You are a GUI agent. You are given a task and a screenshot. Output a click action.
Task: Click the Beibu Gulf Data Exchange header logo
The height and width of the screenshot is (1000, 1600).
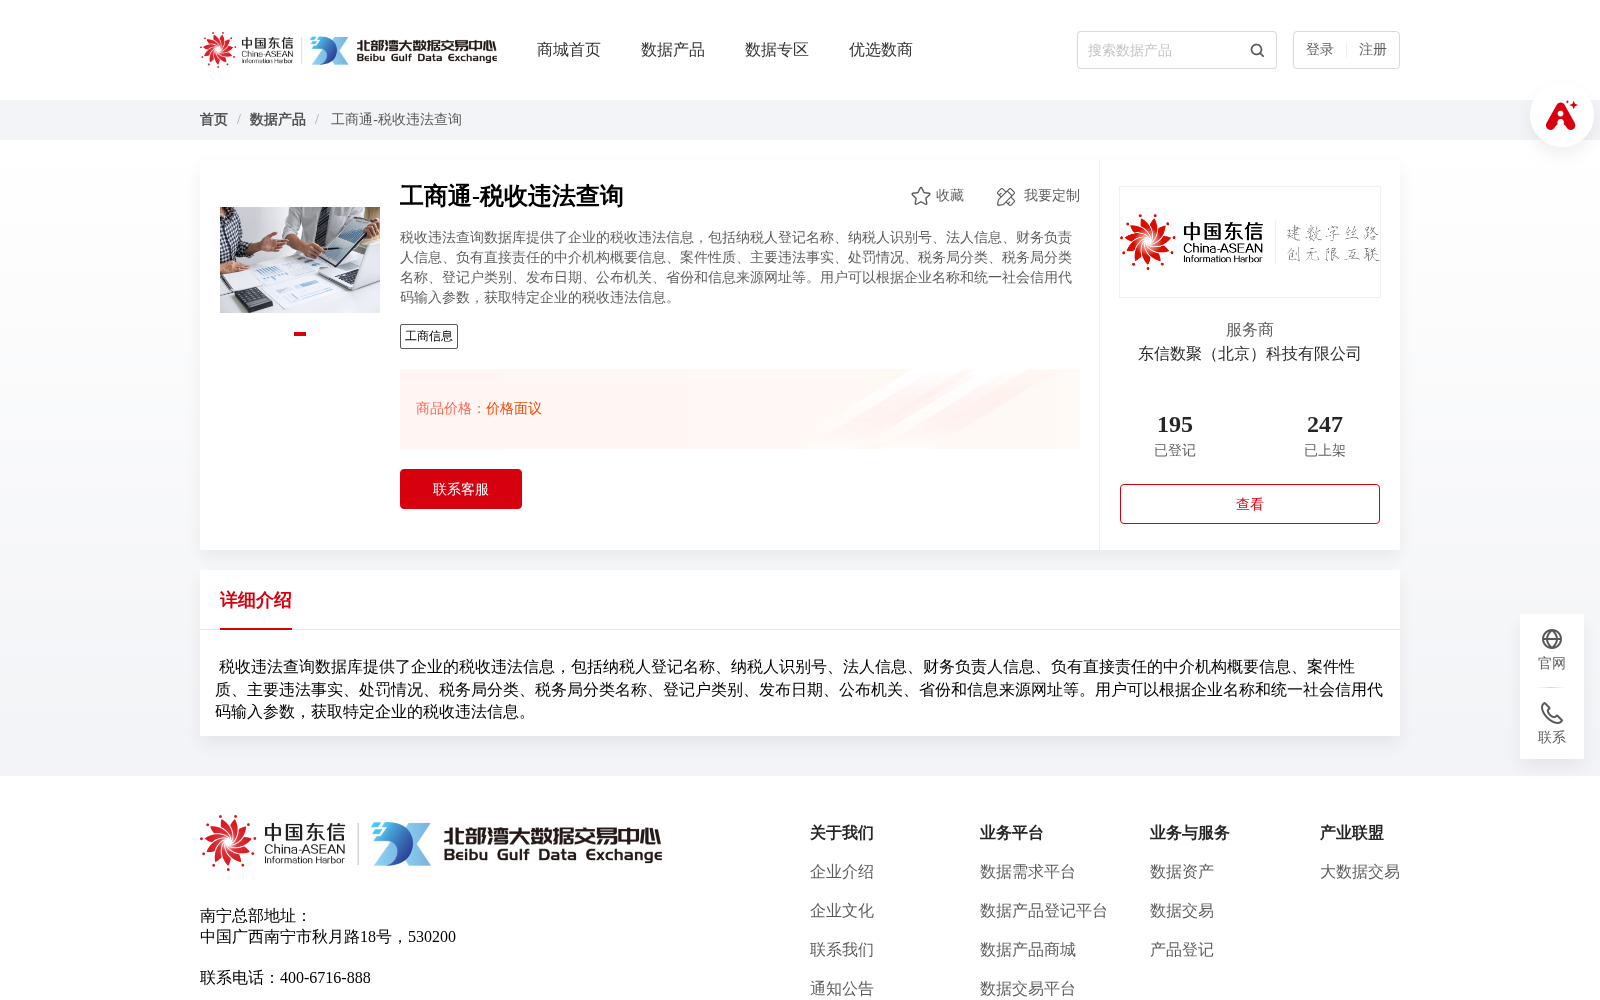click(403, 50)
